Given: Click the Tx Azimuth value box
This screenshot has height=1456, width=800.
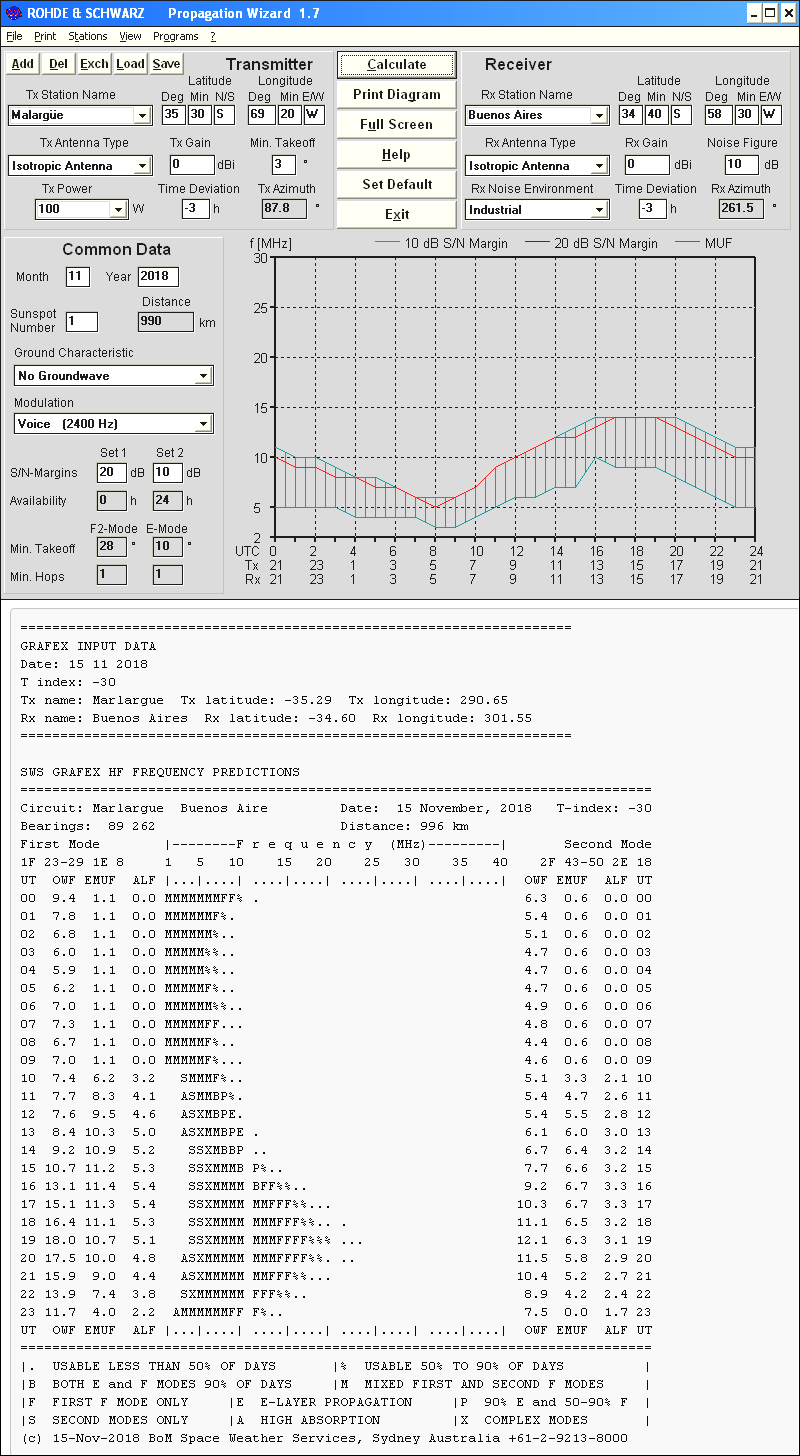Looking at the screenshot, I should (x=284, y=209).
